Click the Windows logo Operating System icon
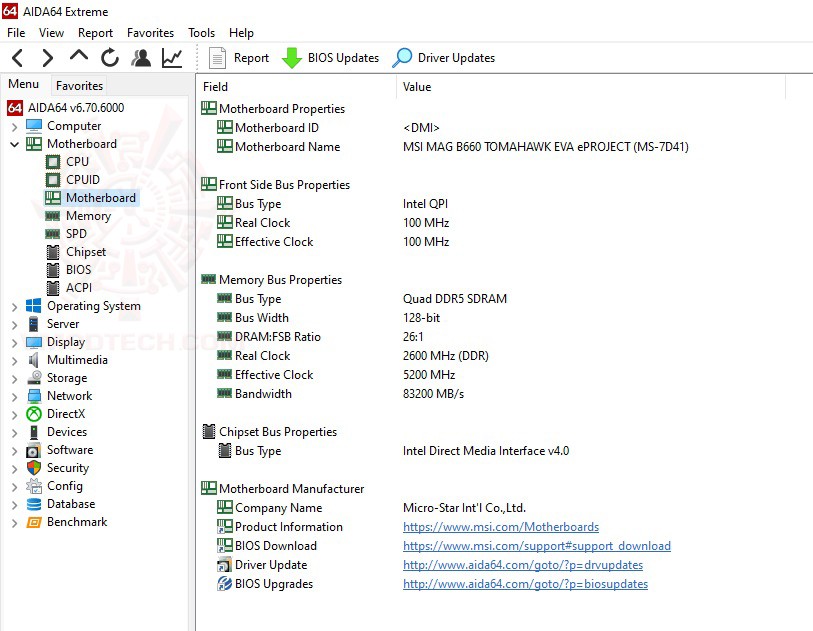This screenshot has width=813, height=631. click(x=34, y=306)
